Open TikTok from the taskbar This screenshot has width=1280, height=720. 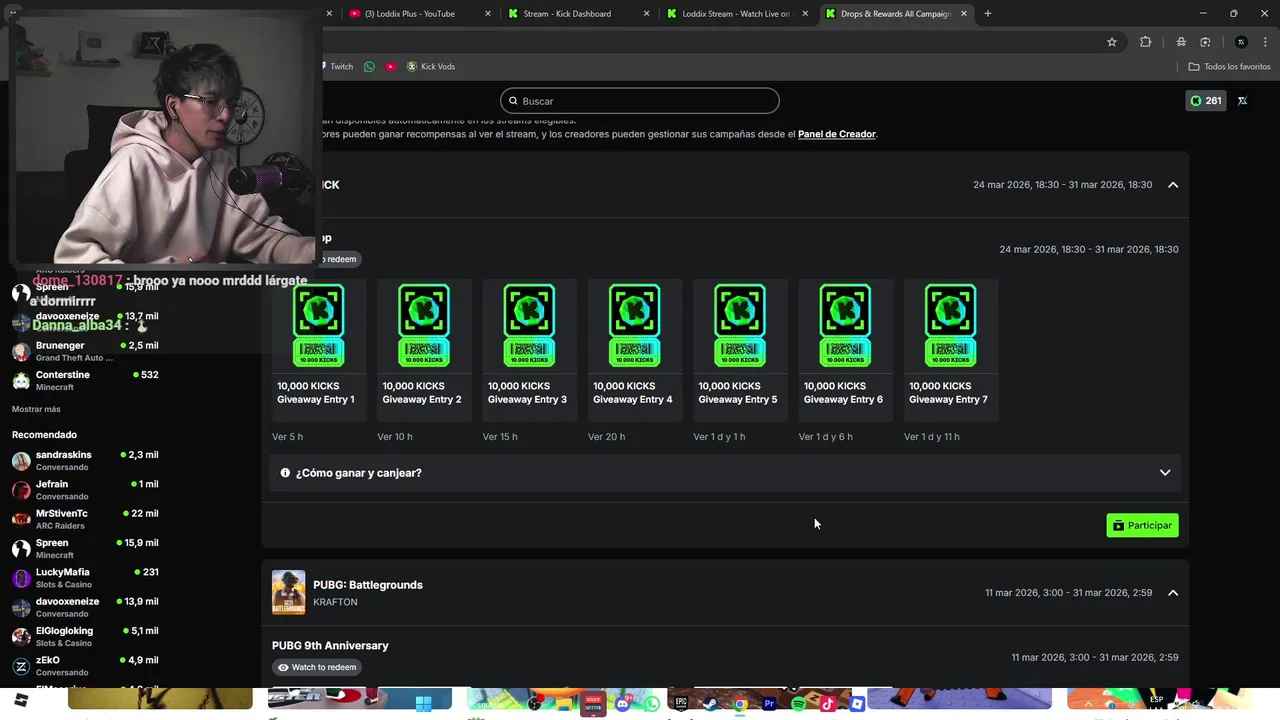pyautogui.click(x=827, y=704)
